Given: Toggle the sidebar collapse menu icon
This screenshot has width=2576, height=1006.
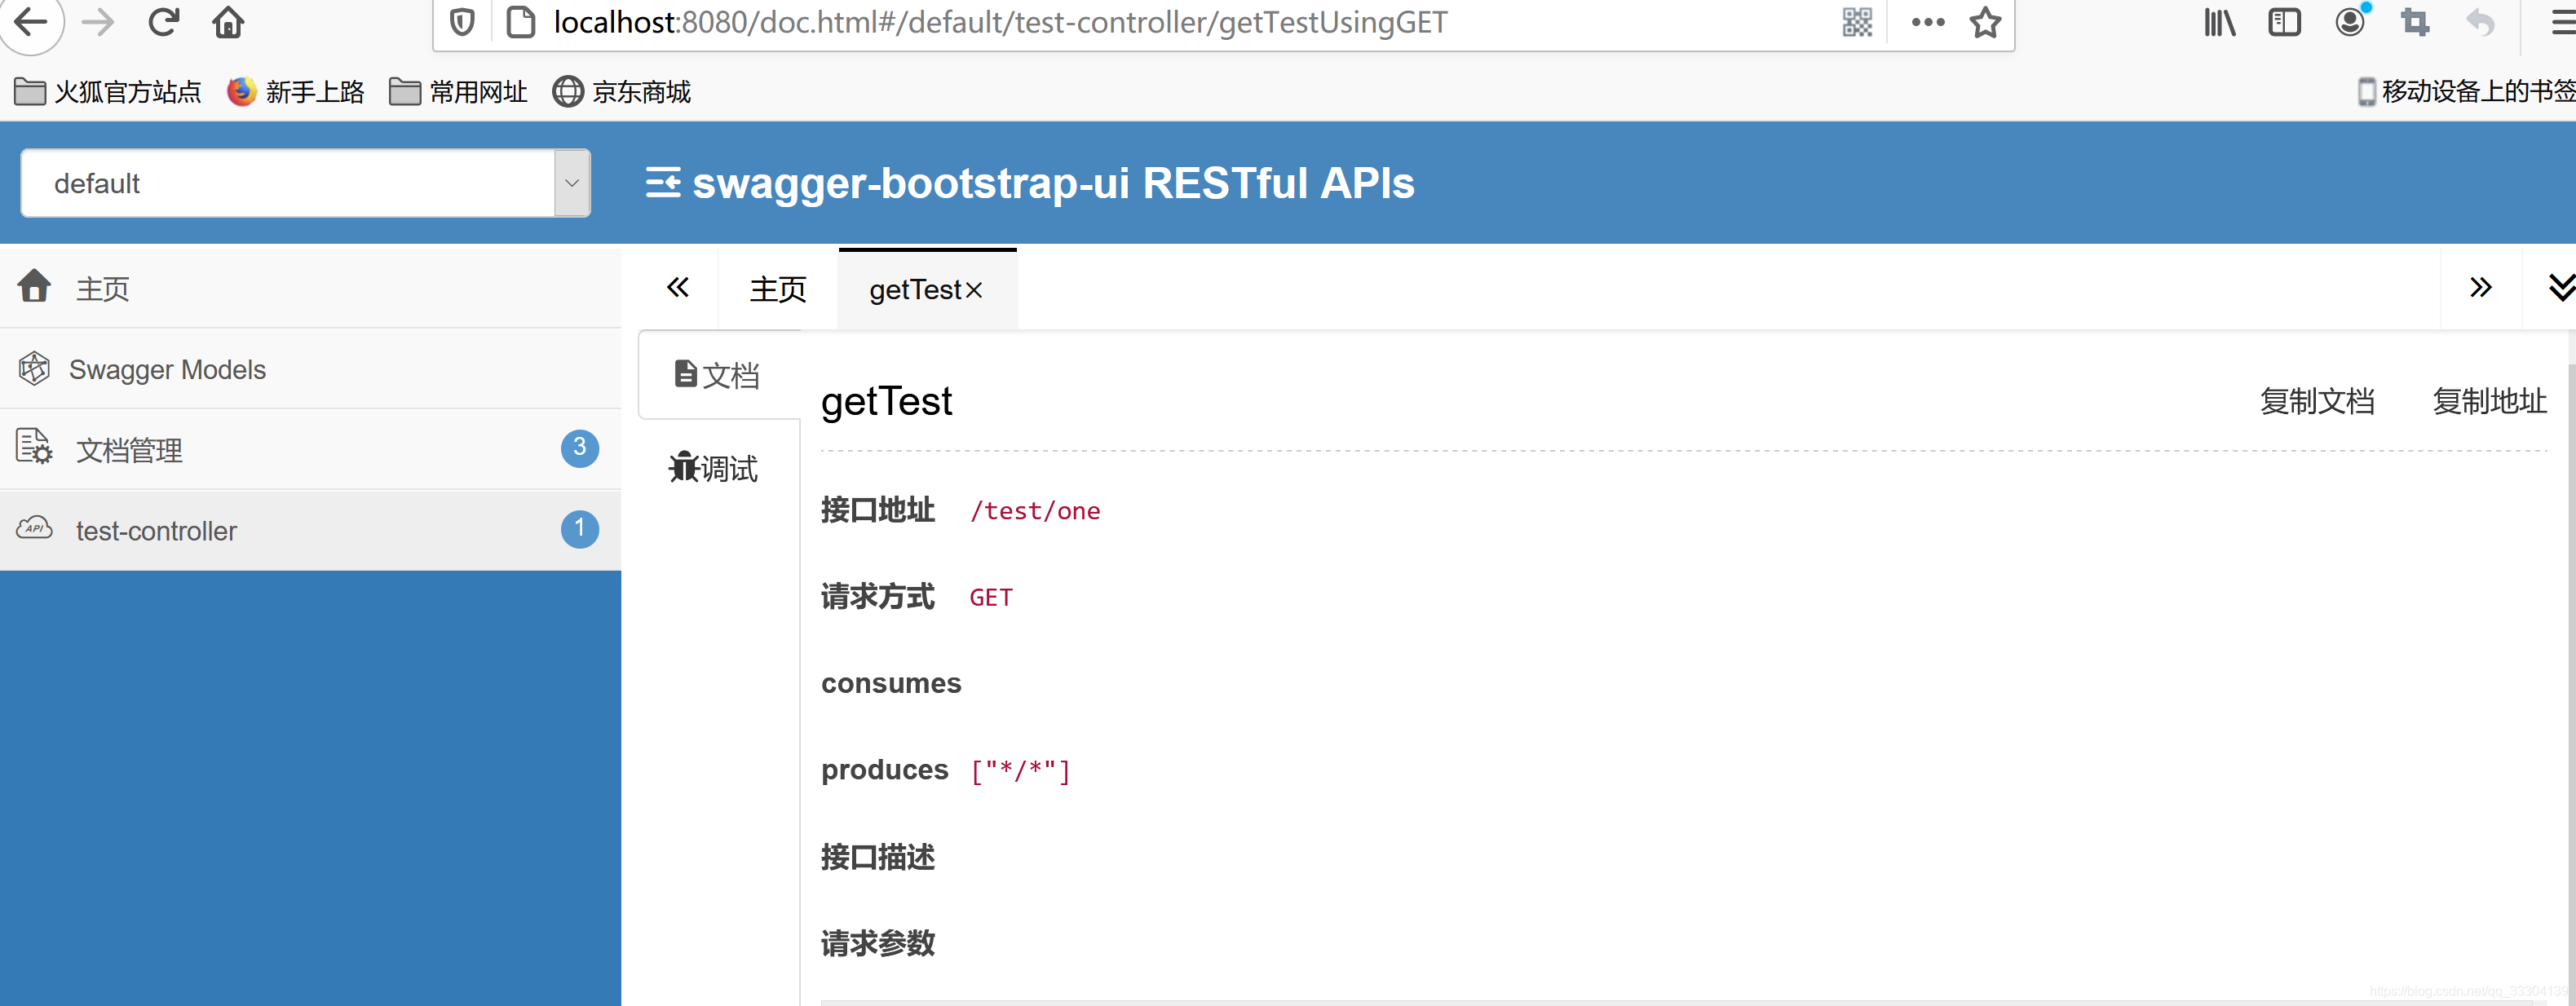Looking at the screenshot, I should click(663, 183).
